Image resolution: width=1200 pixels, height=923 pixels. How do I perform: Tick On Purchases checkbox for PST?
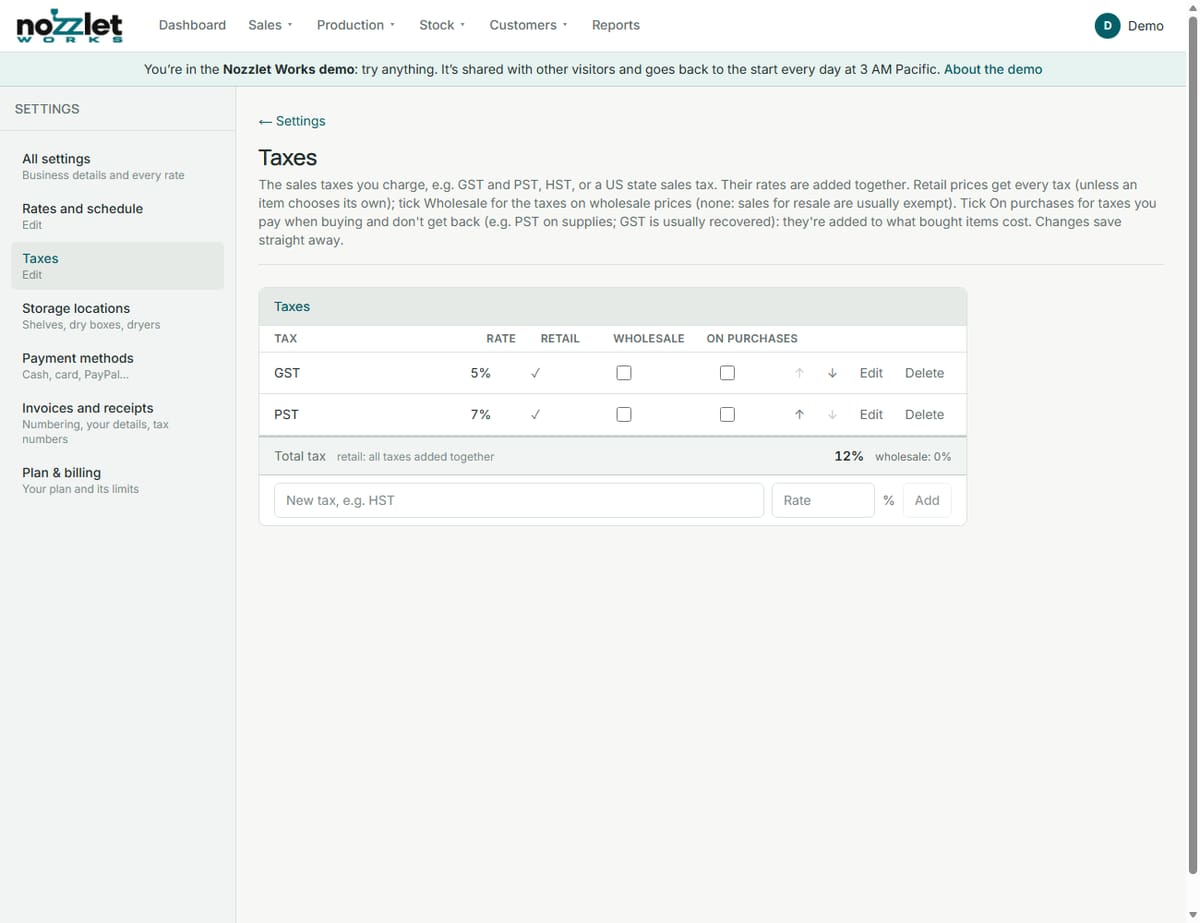click(x=727, y=414)
